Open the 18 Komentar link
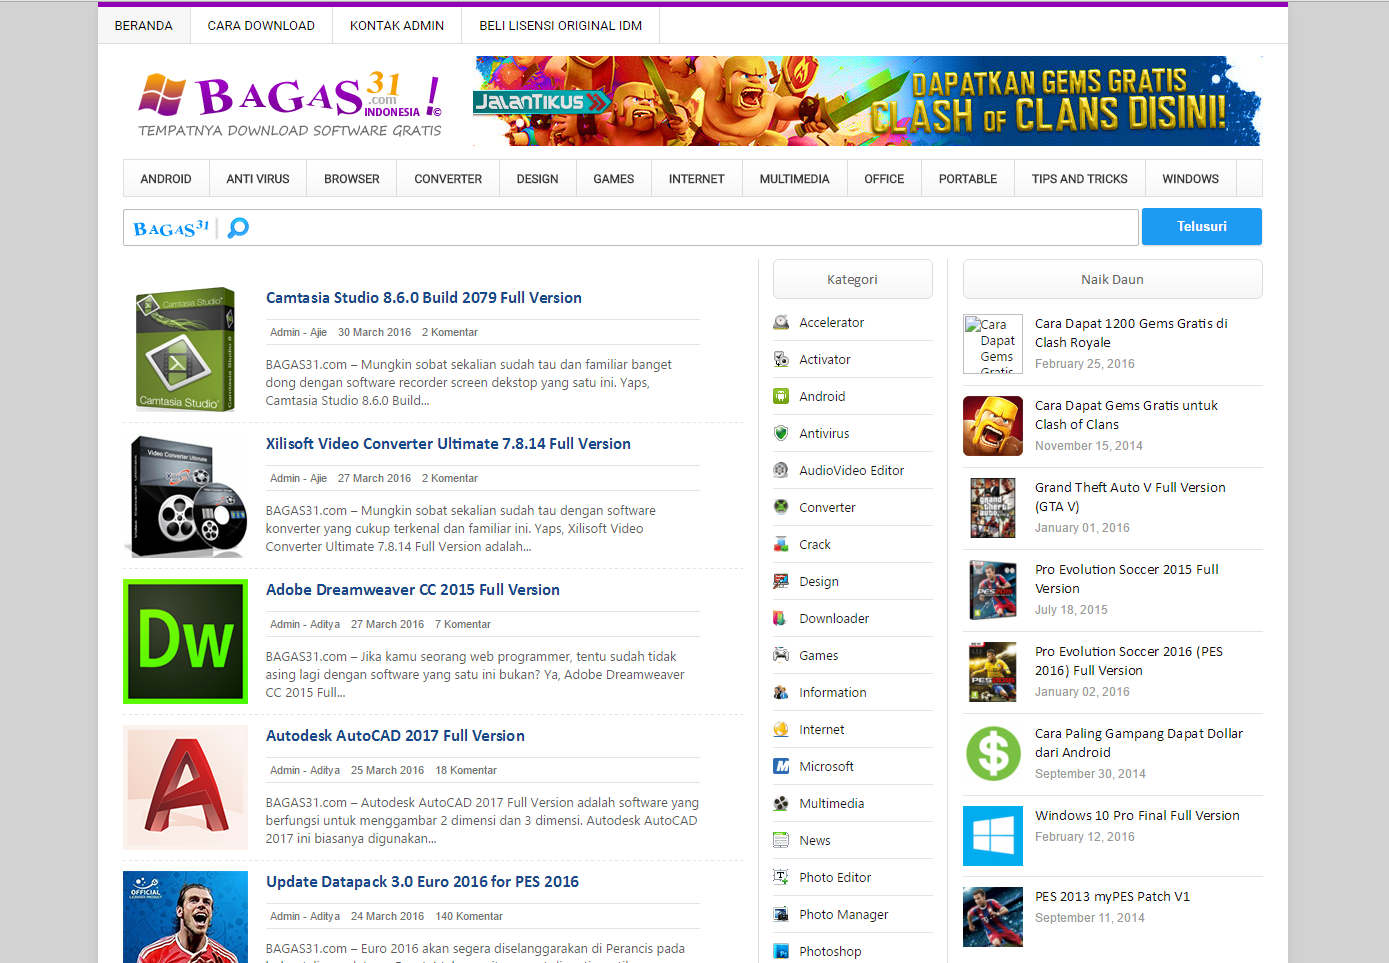The width and height of the screenshot is (1389, 963). pos(466,770)
